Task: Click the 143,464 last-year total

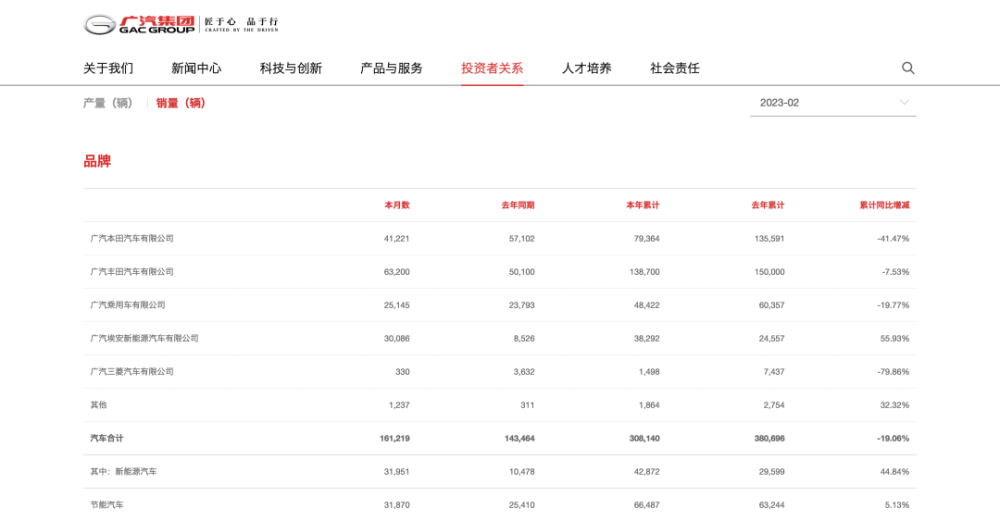Action: (520, 438)
